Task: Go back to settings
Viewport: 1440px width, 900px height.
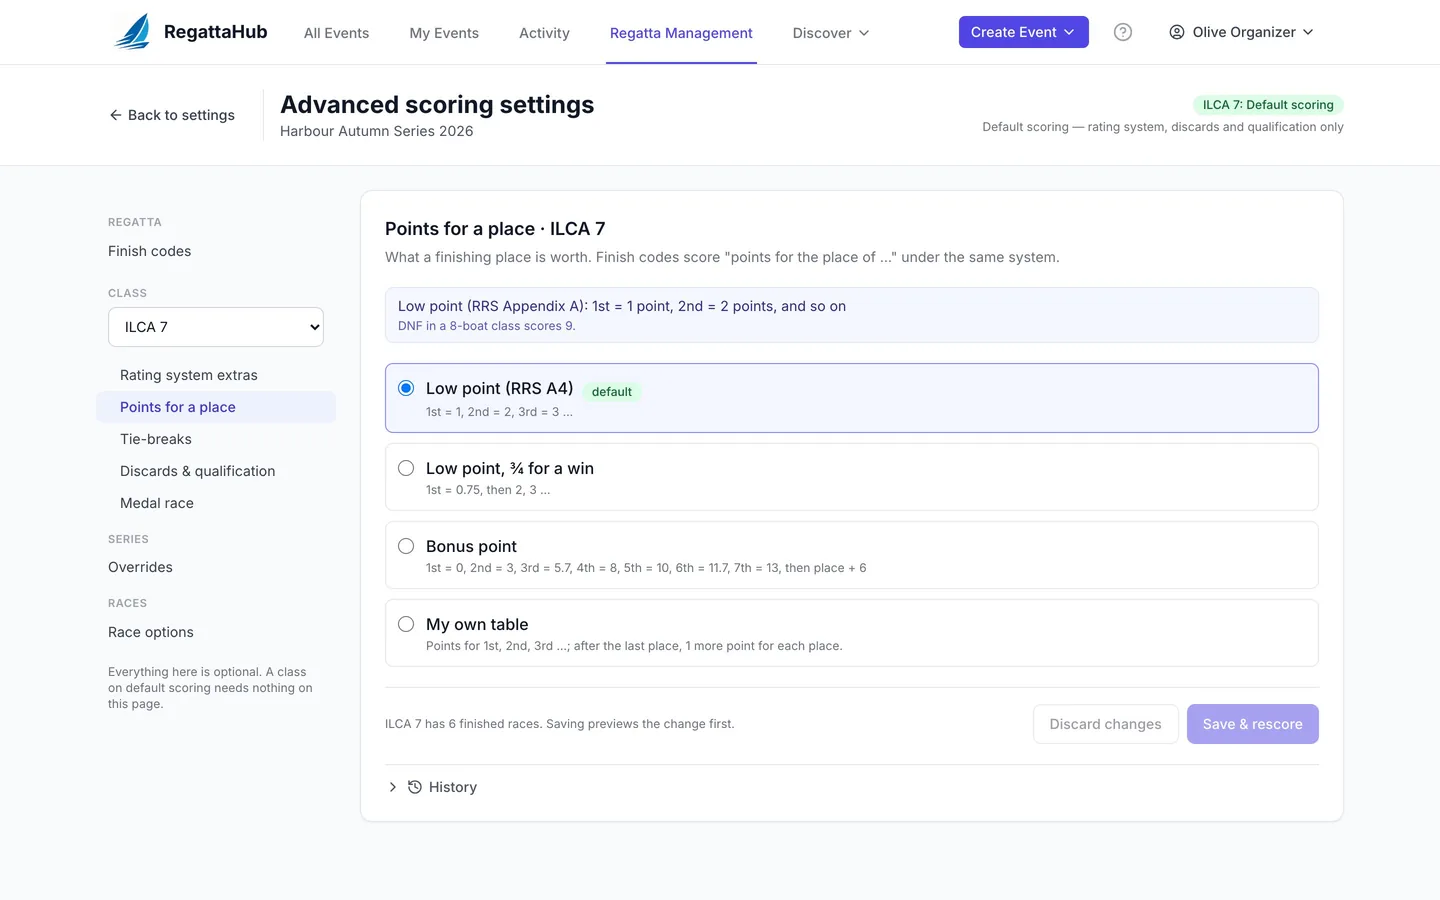Action: (x=172, y=115)
